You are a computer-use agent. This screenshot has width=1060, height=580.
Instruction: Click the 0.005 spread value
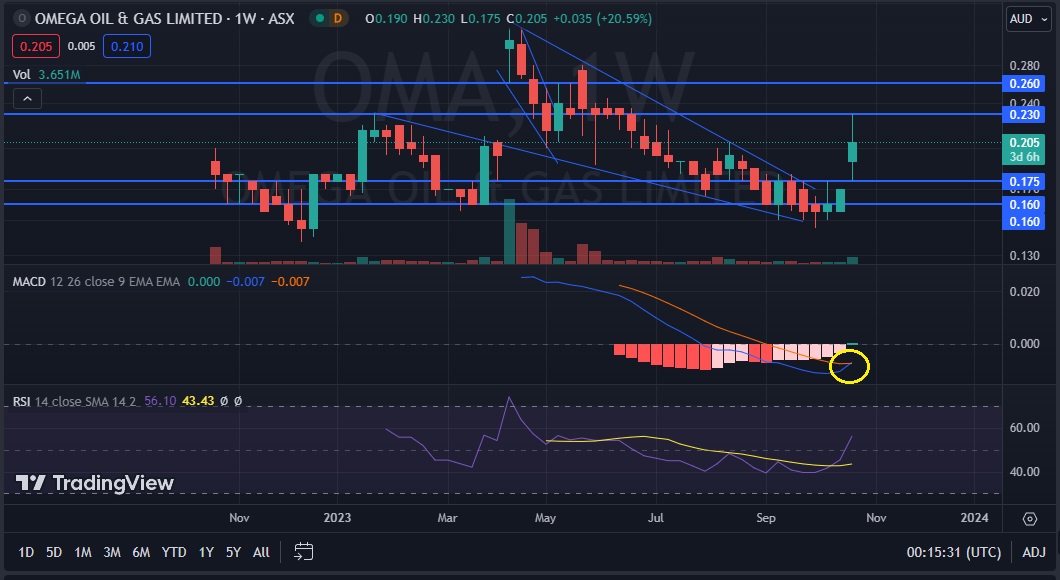point(81,46)
